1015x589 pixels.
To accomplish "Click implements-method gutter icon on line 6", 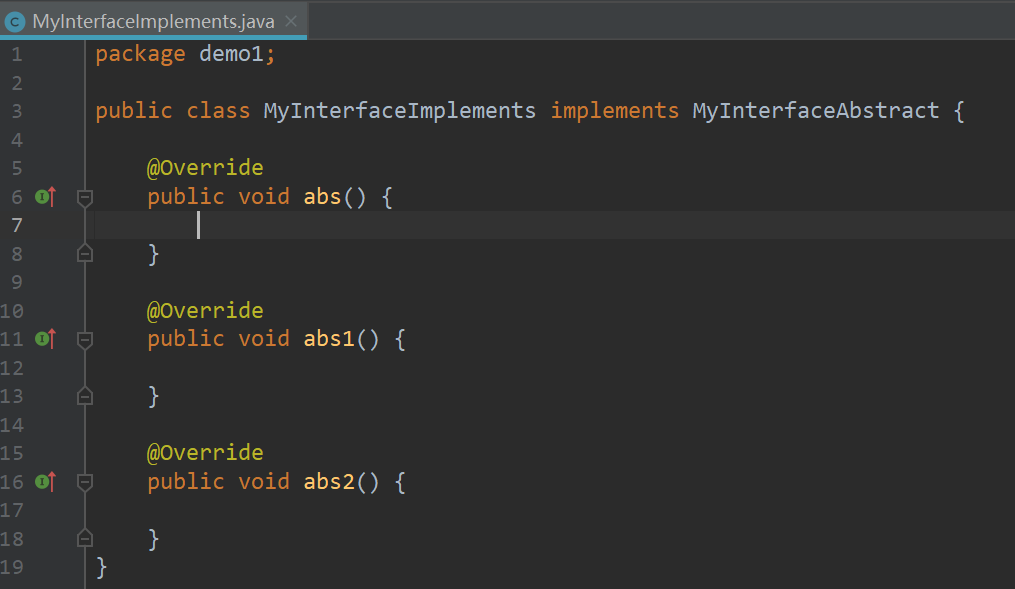I will point(45,197).
